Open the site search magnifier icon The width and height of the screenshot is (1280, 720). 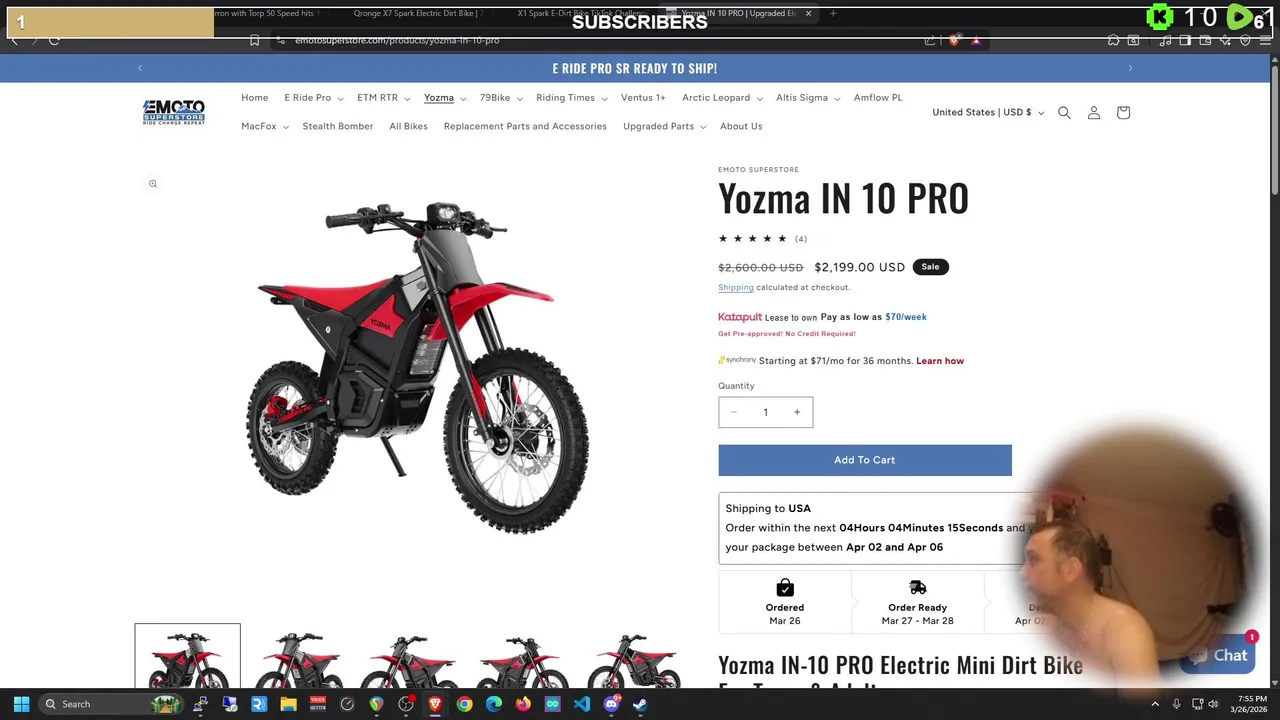1064,113
